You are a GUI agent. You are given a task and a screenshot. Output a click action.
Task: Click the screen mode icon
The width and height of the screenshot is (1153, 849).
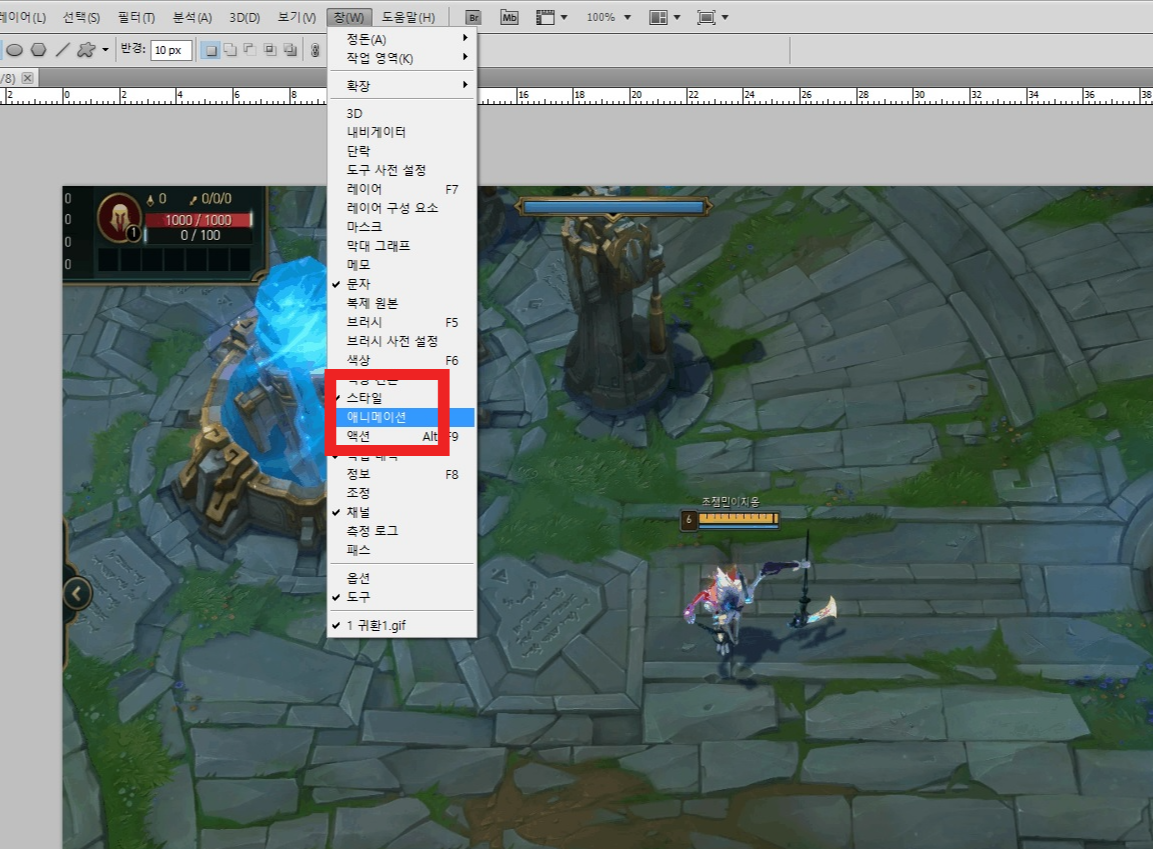706,17
